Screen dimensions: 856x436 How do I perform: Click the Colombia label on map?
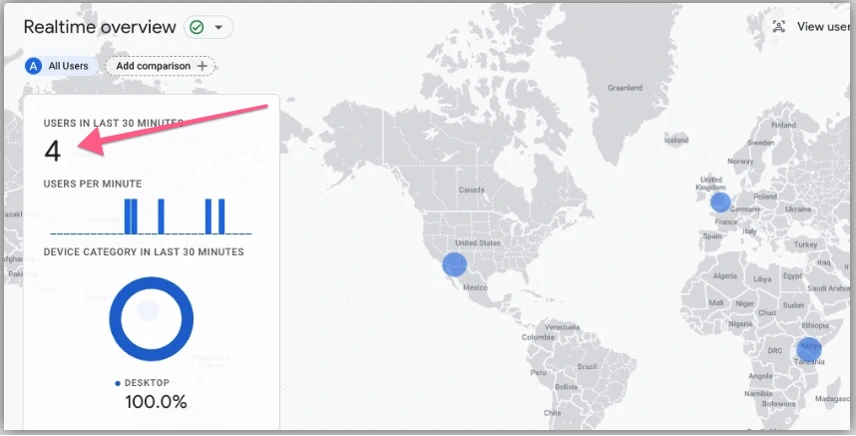(538, 337)
